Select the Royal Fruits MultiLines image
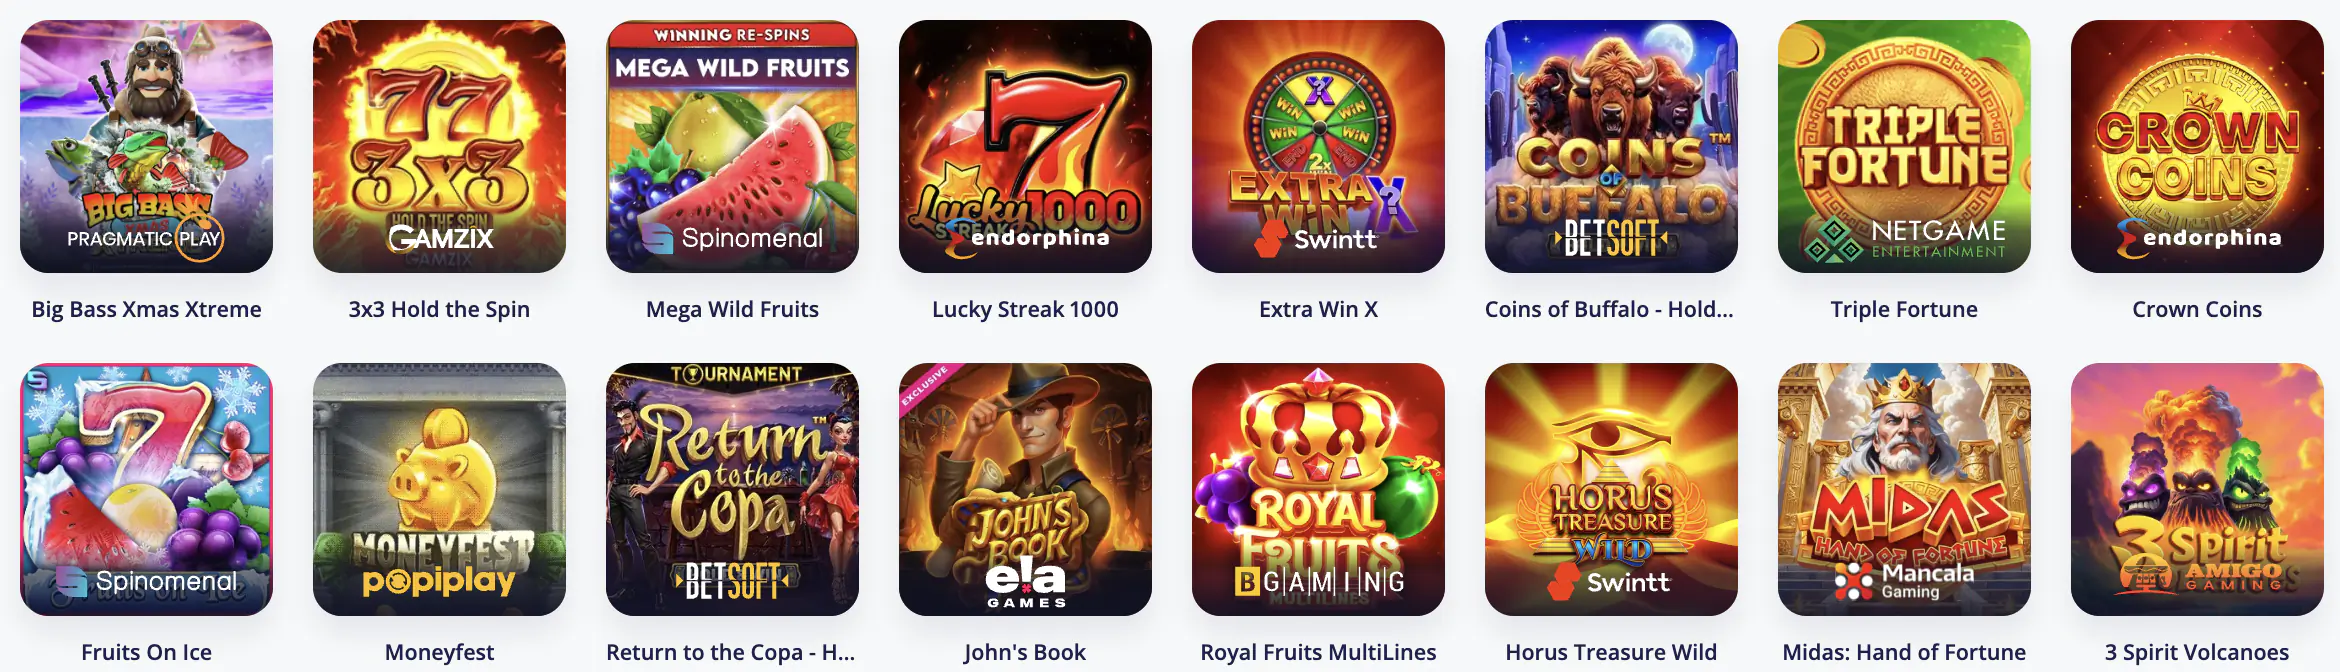The height and width of the screenshot is (672, 2340). 1318,489
